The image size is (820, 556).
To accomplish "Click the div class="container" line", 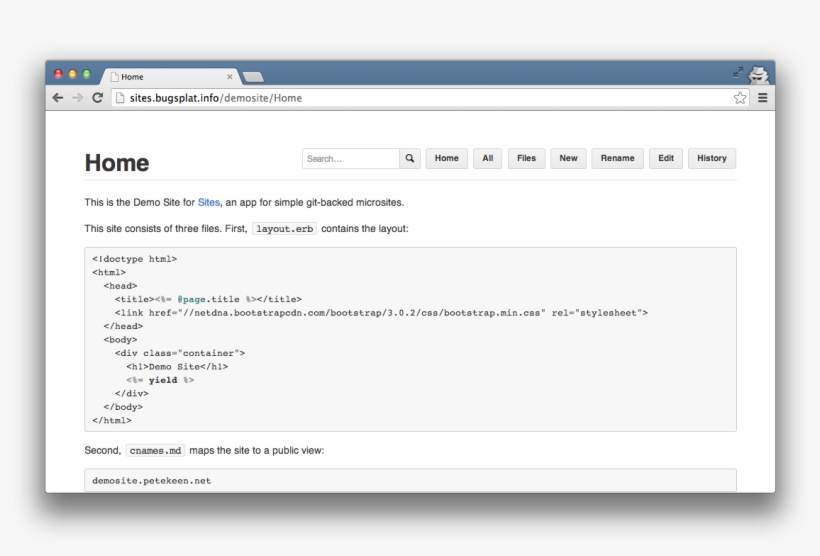I will (180, 353).
